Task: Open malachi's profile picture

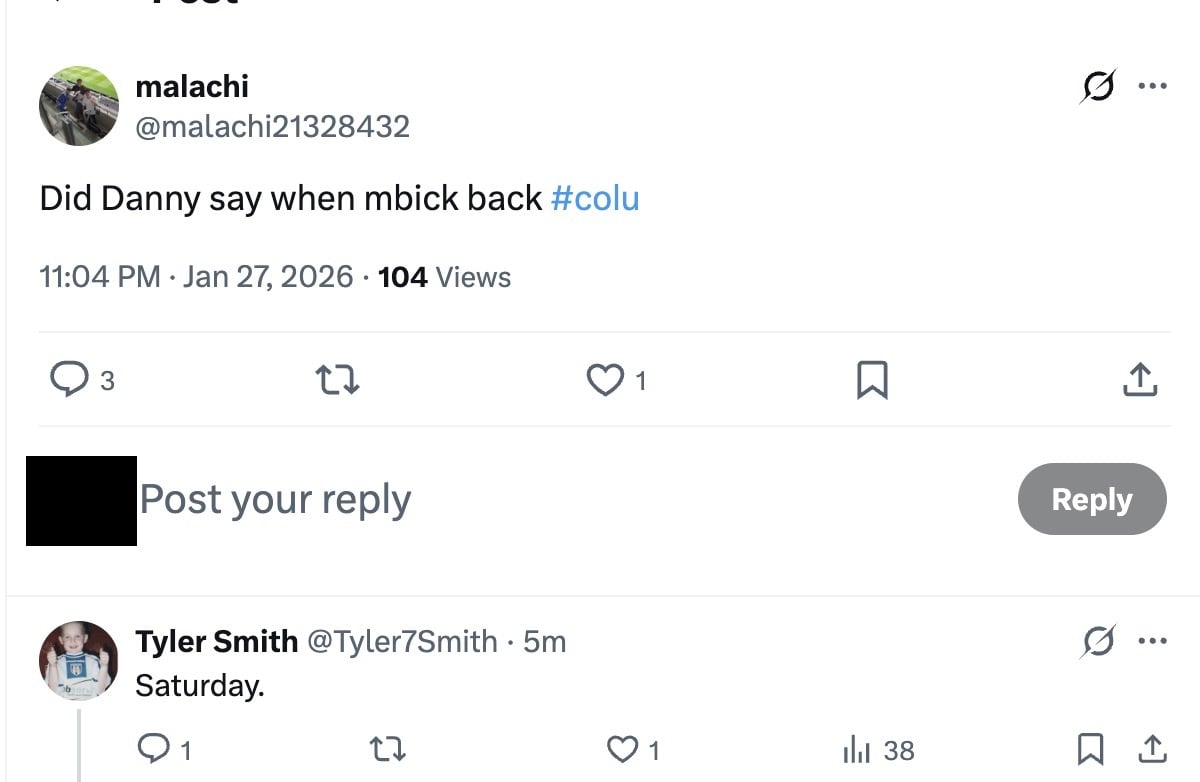Action: coord(79,106)
